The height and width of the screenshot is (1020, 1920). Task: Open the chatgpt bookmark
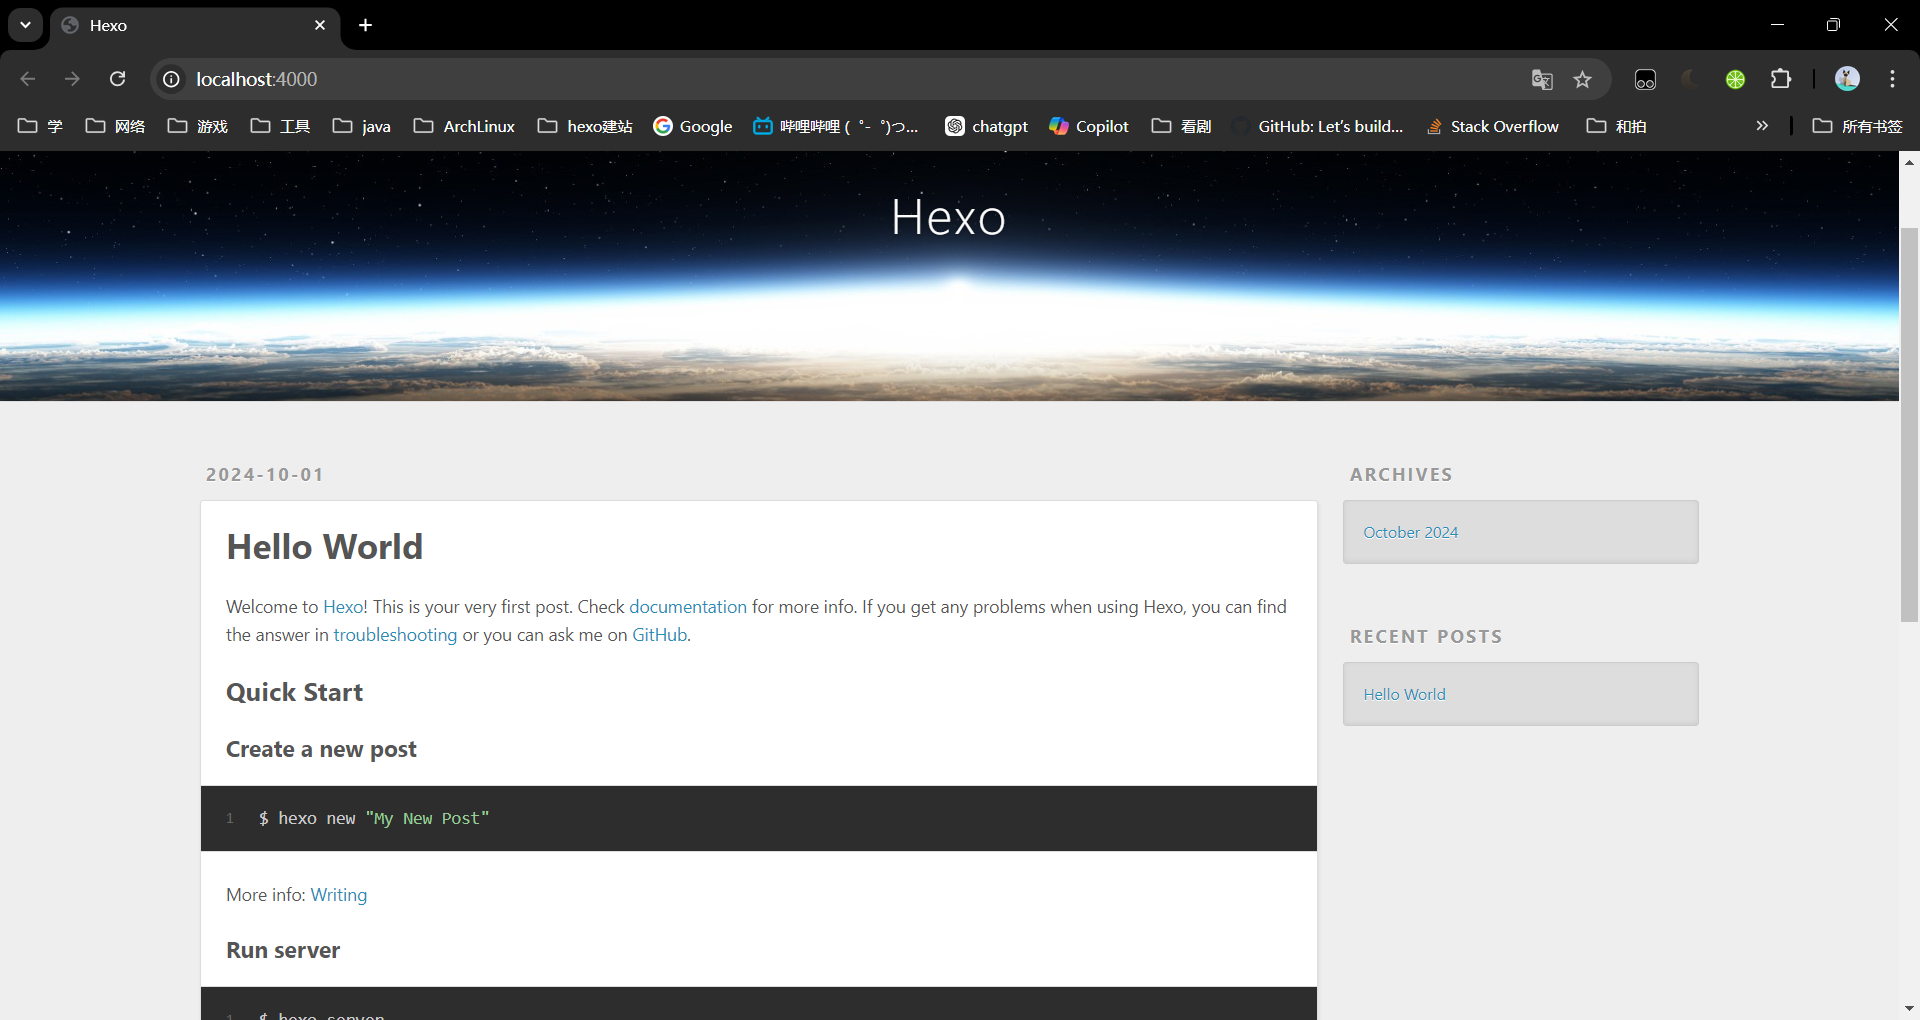click(987, 126)
